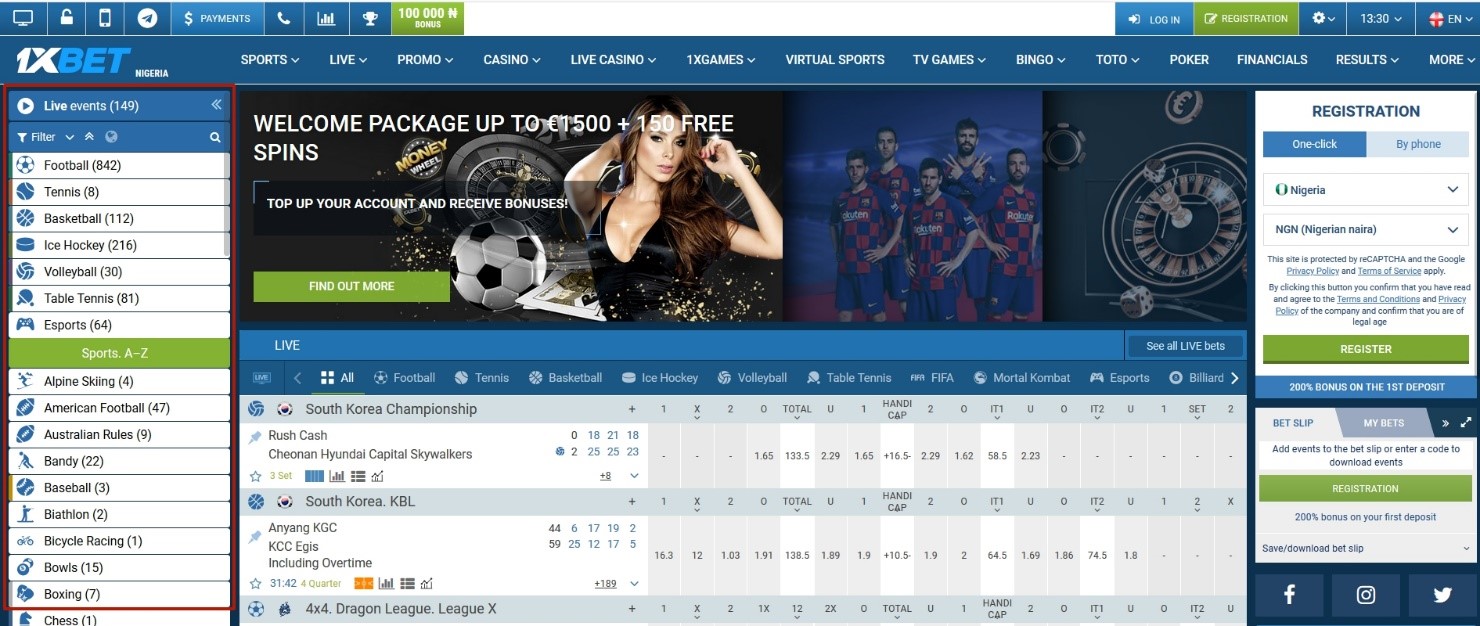Click the +189 more markets link
Viewport: 1480px width, 626px height.
(605, 583)
